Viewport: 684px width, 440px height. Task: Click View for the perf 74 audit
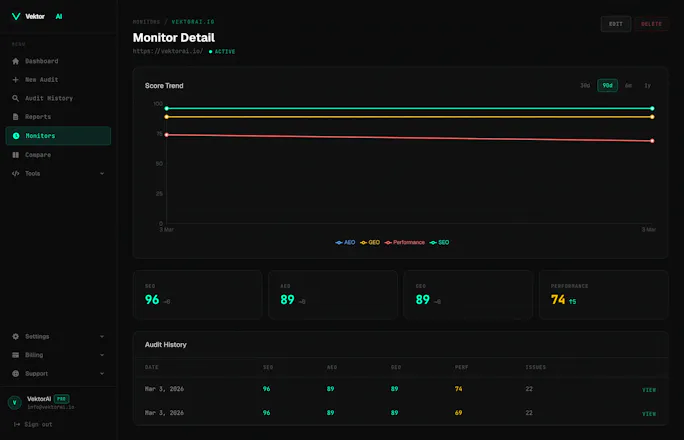pyautogui.click(x=649, y=390)
